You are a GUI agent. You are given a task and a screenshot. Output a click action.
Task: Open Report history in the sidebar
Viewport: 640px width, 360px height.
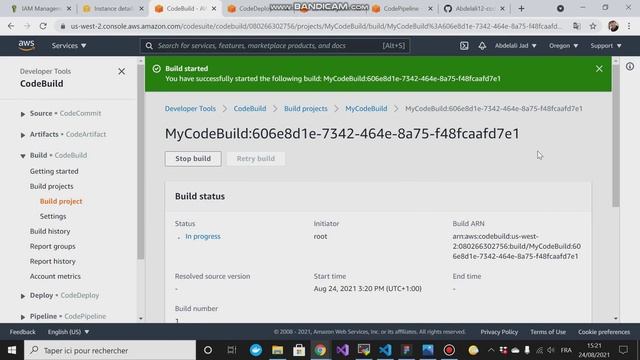tap(52, 261)
